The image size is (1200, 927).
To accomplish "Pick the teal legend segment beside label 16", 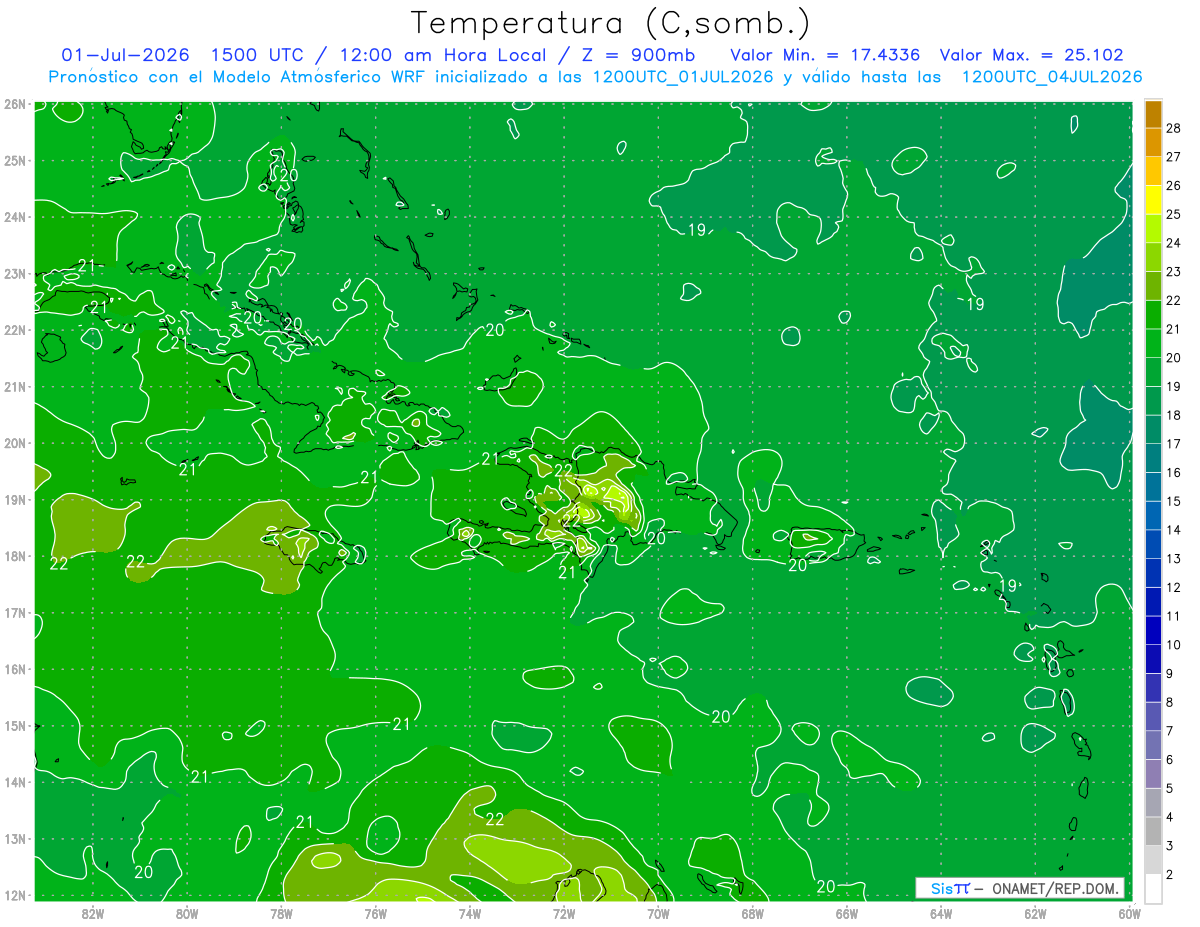I will tap(1153, 458).
